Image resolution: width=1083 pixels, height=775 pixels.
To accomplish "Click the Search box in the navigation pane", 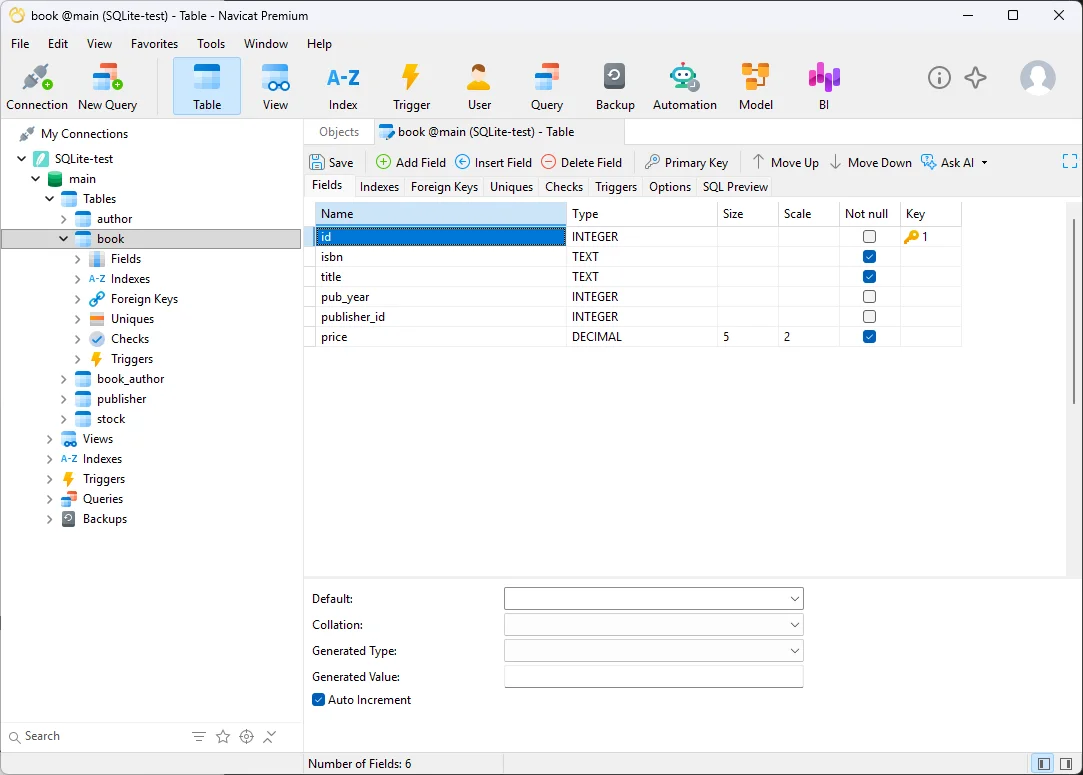I will [x=97, y=736].
